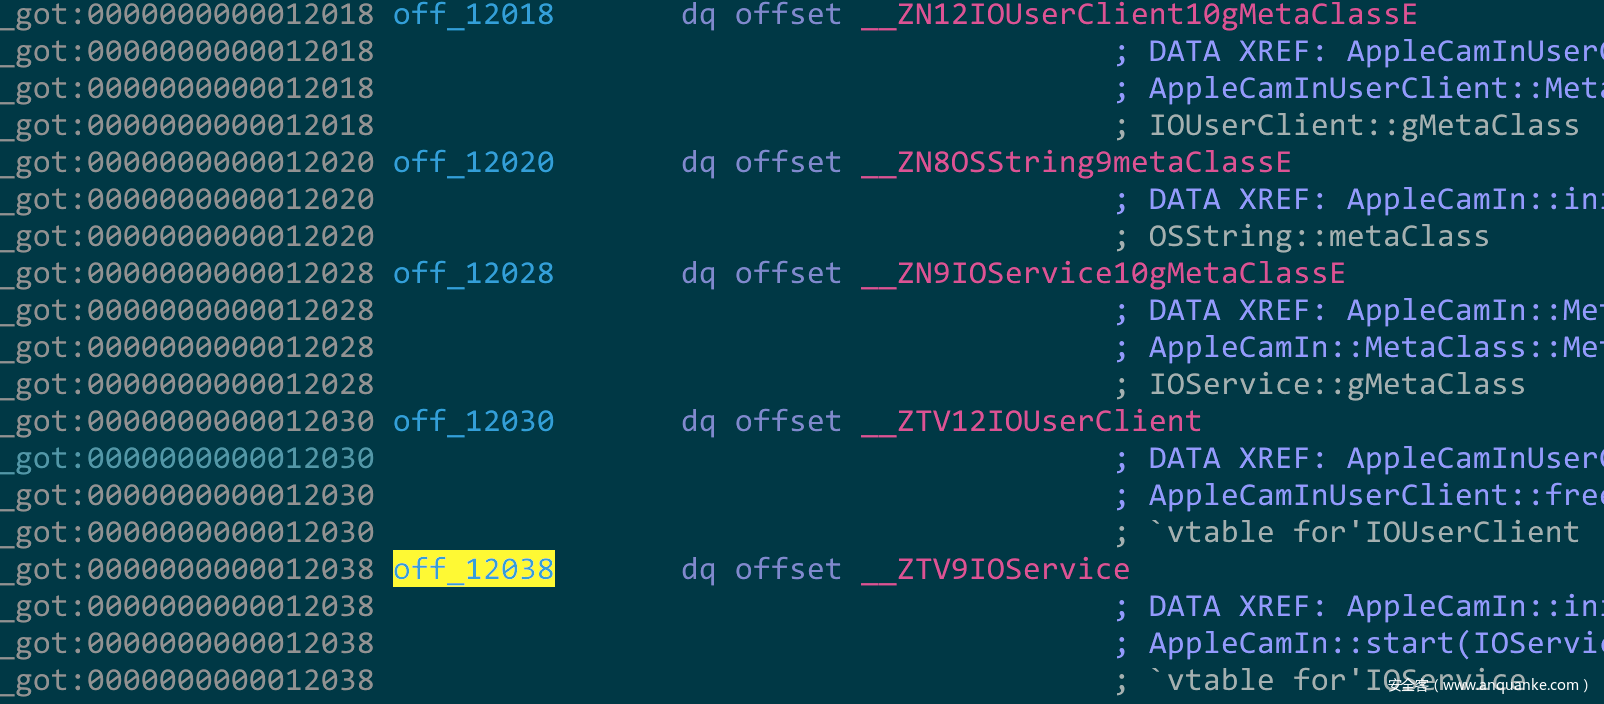
Task: Follow the __ZN9IOService10gMetaClassE symbol
Action: (x=1103, y=273)
